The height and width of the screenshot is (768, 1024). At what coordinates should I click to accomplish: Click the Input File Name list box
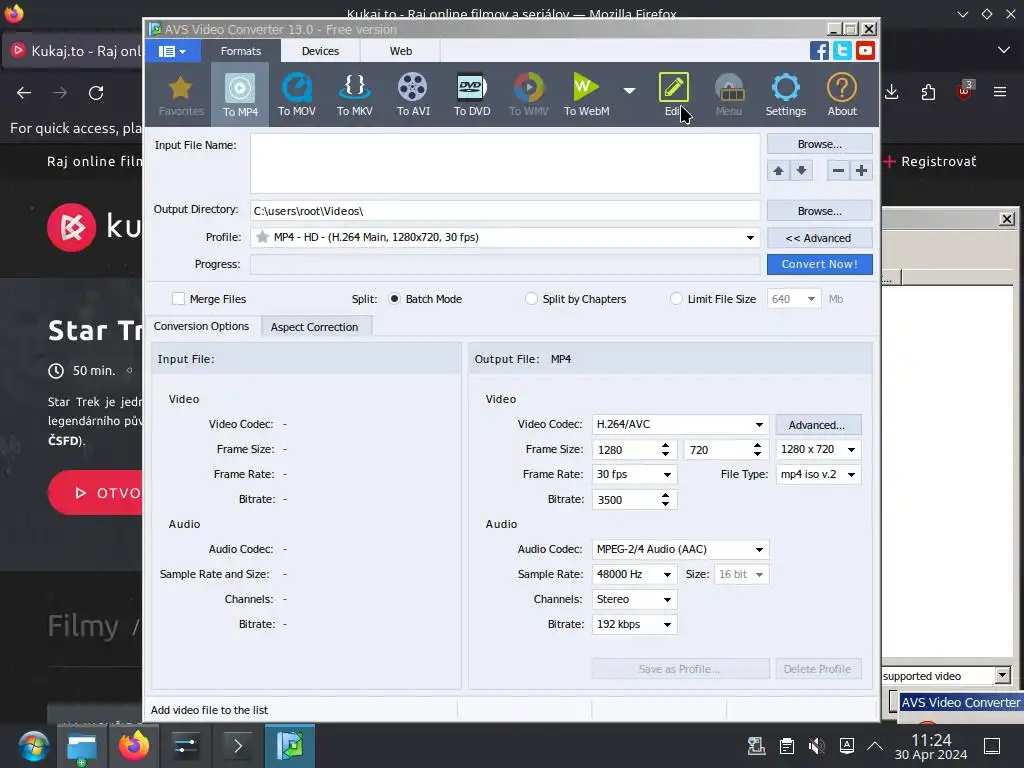(x=505, y=163)
